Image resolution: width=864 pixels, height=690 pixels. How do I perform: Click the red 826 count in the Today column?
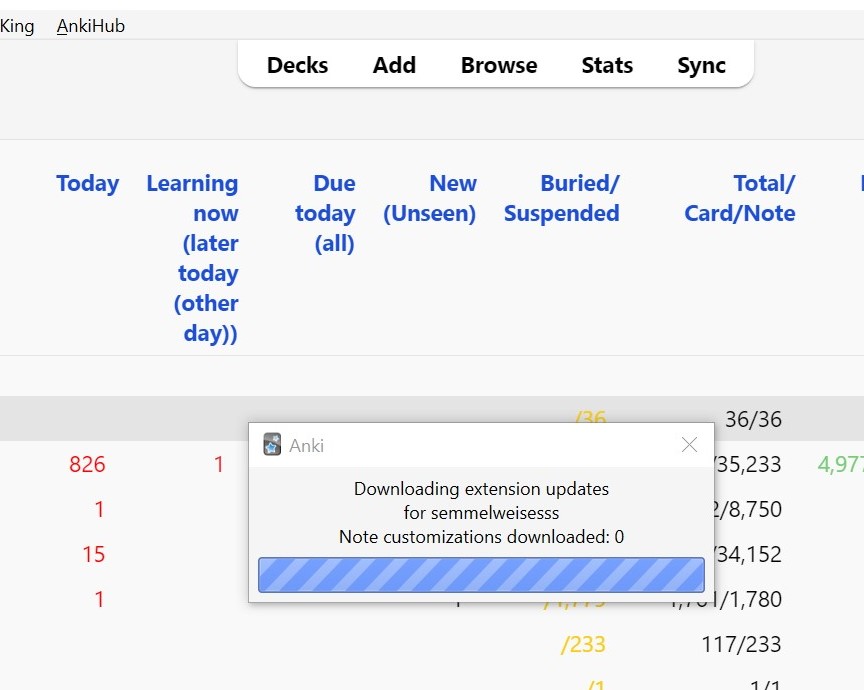[87, 464]
